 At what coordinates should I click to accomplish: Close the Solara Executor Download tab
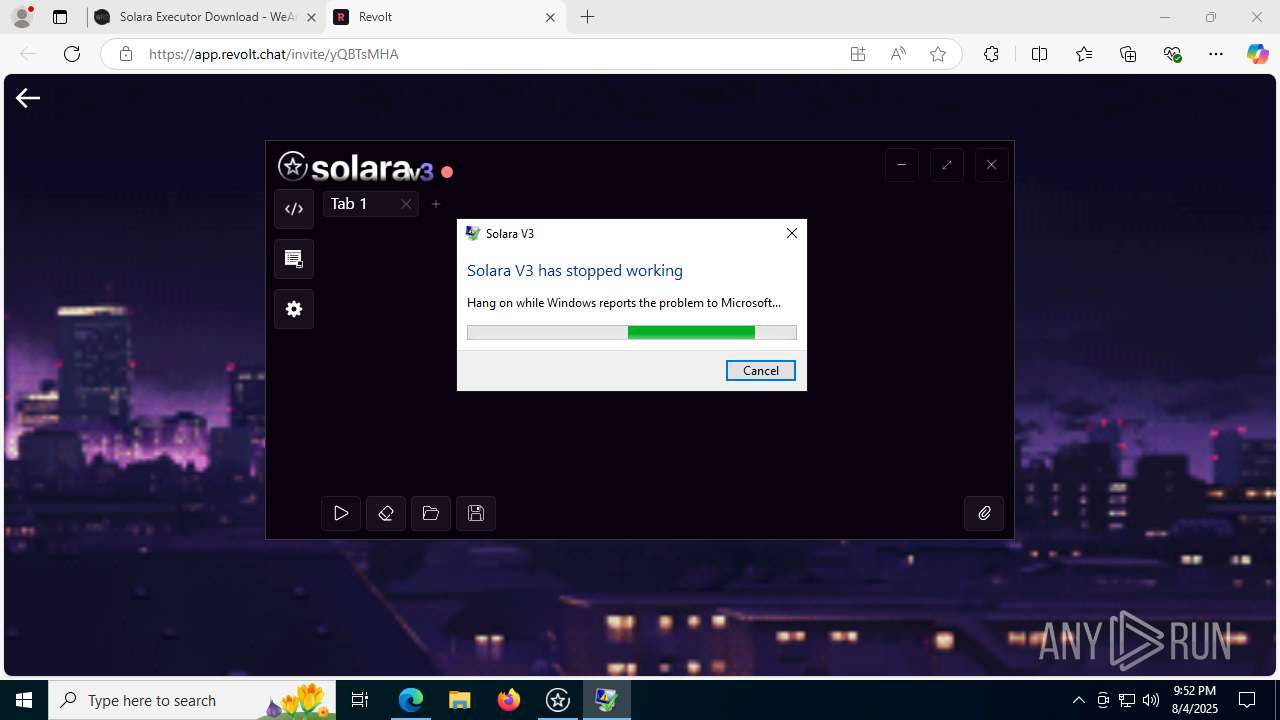[x=311, y=17]
